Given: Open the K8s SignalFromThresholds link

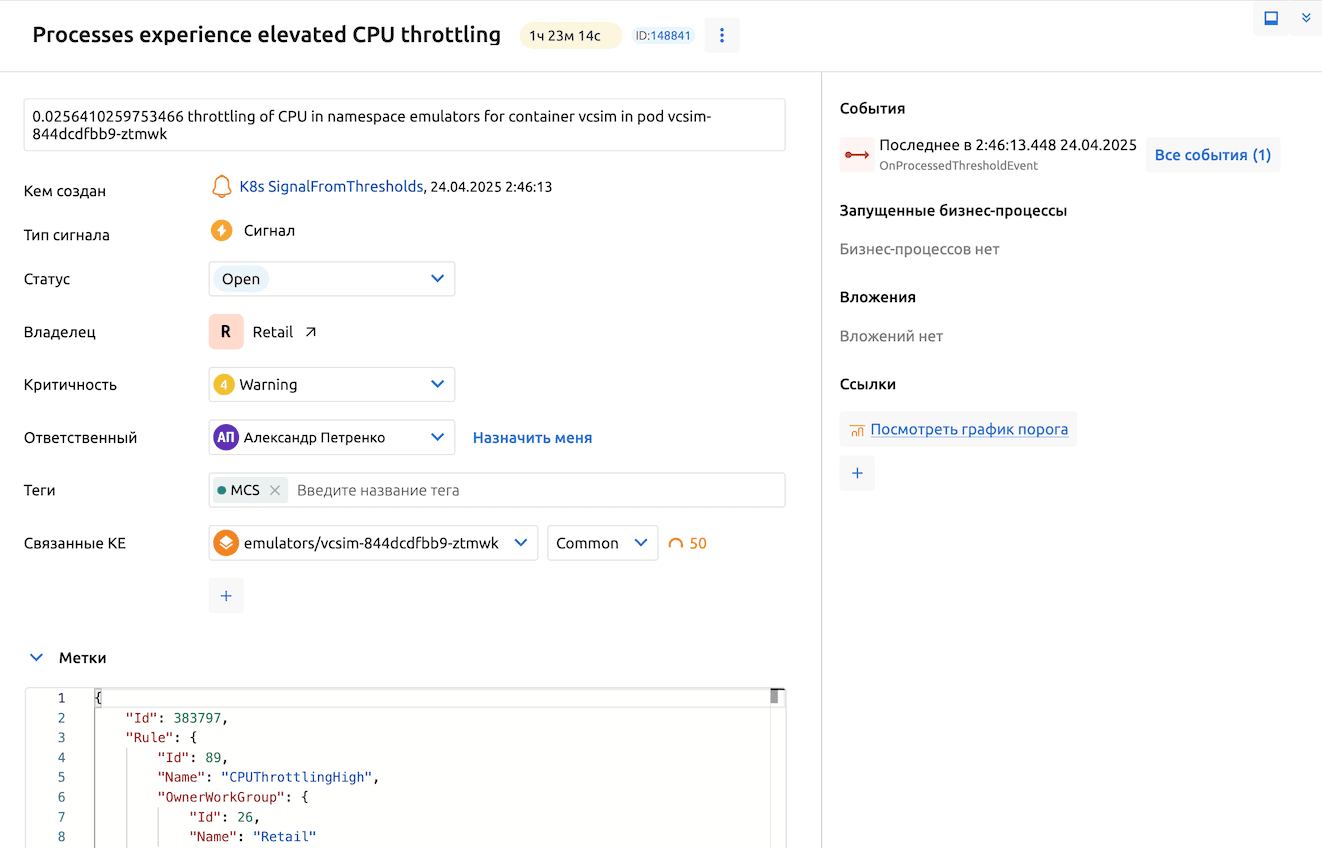Looking at the screenshot, I should (x=330, y=187).
